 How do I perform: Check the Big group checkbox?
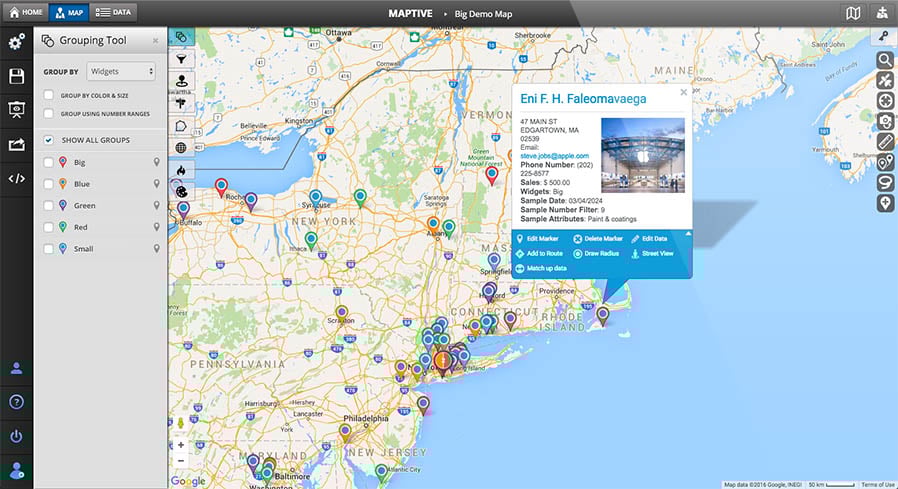click(x=49, y=163)
